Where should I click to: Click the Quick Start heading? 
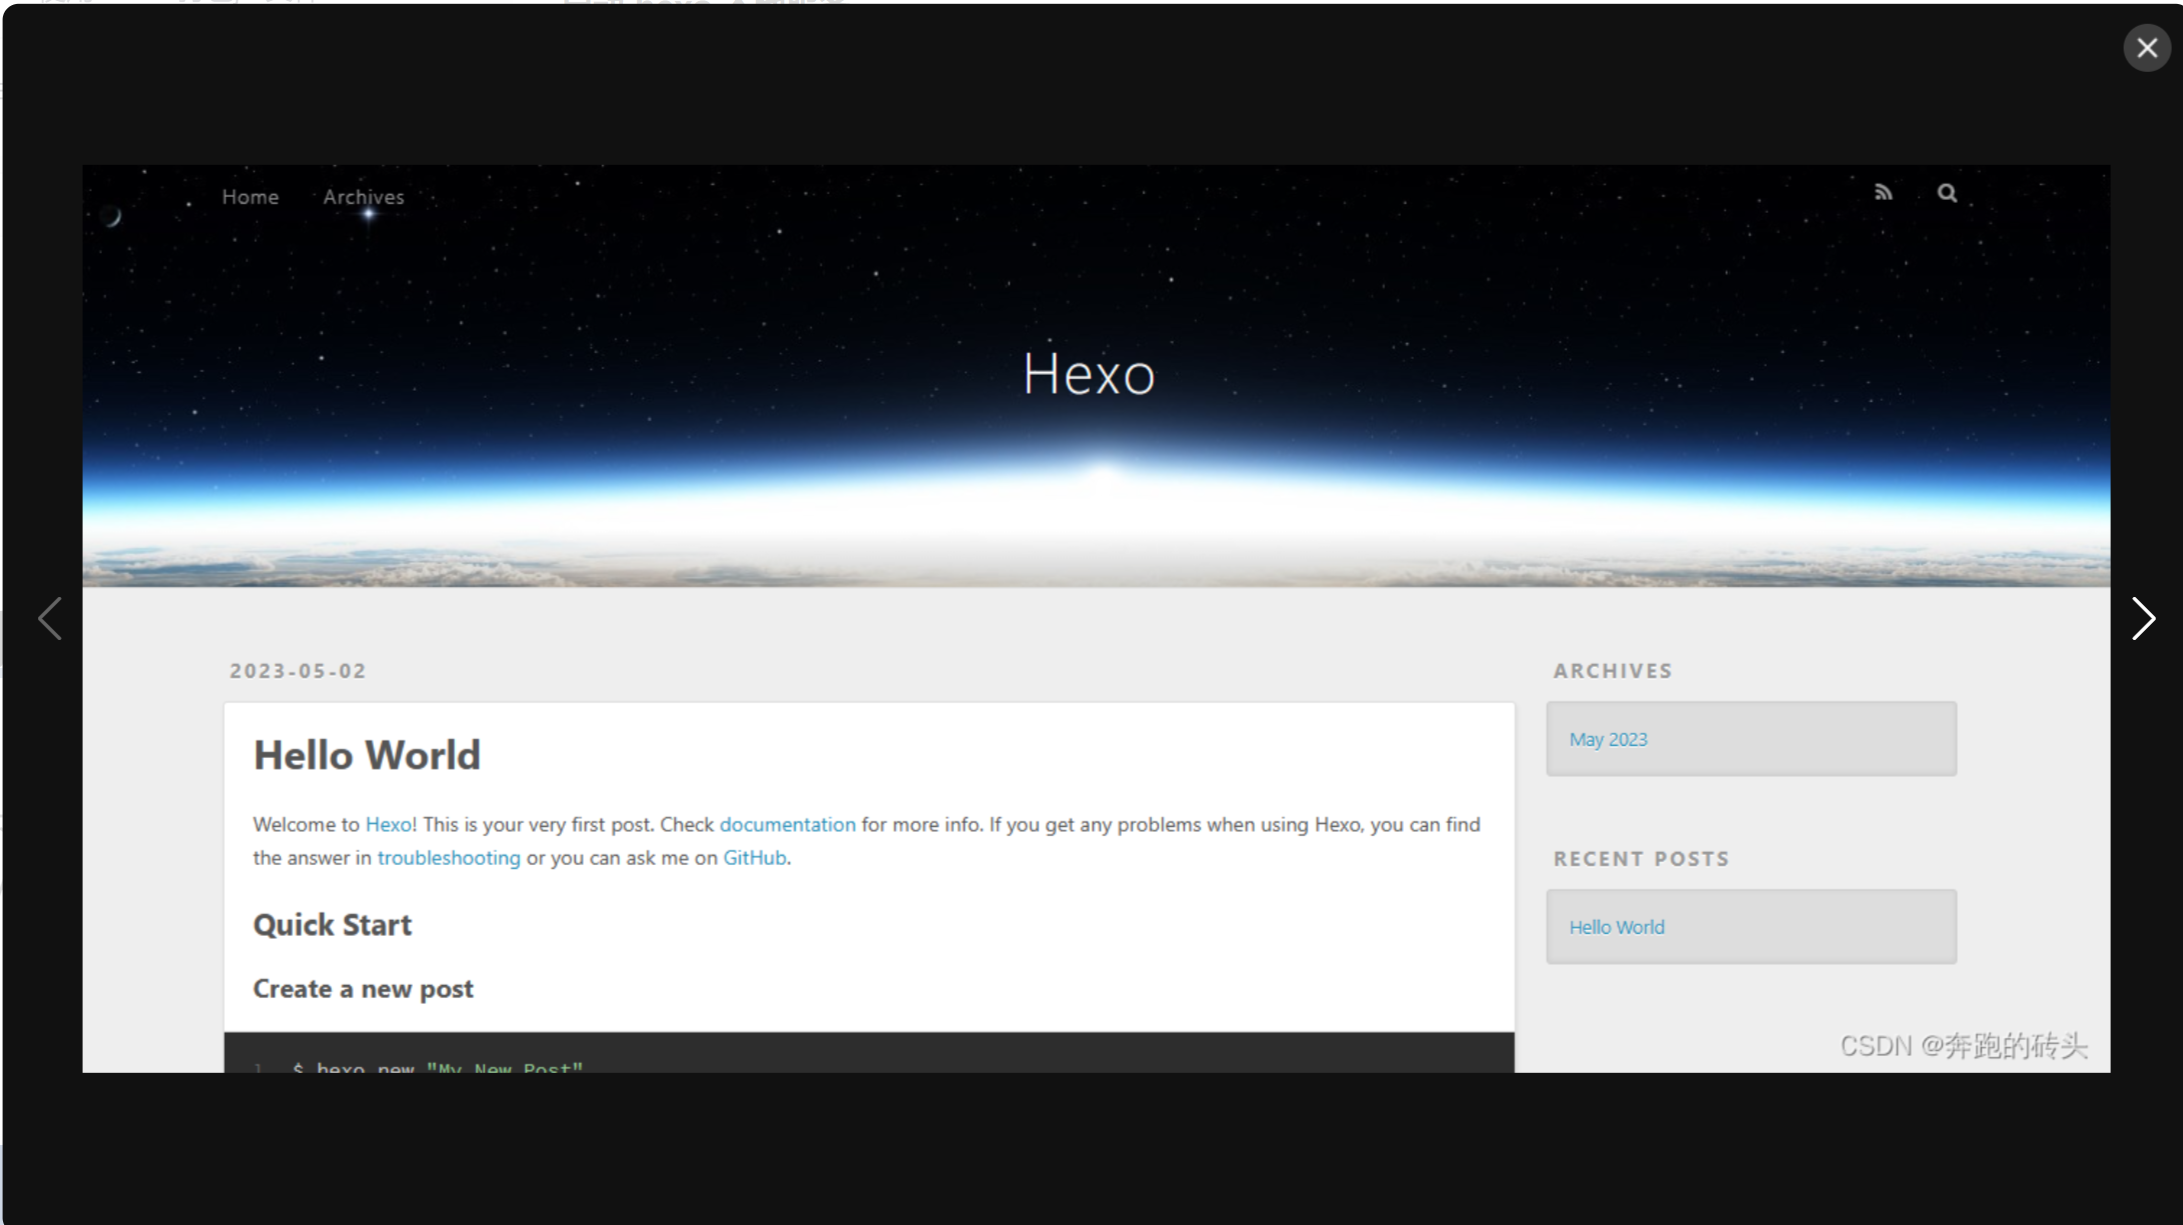[x=332, y=925]
